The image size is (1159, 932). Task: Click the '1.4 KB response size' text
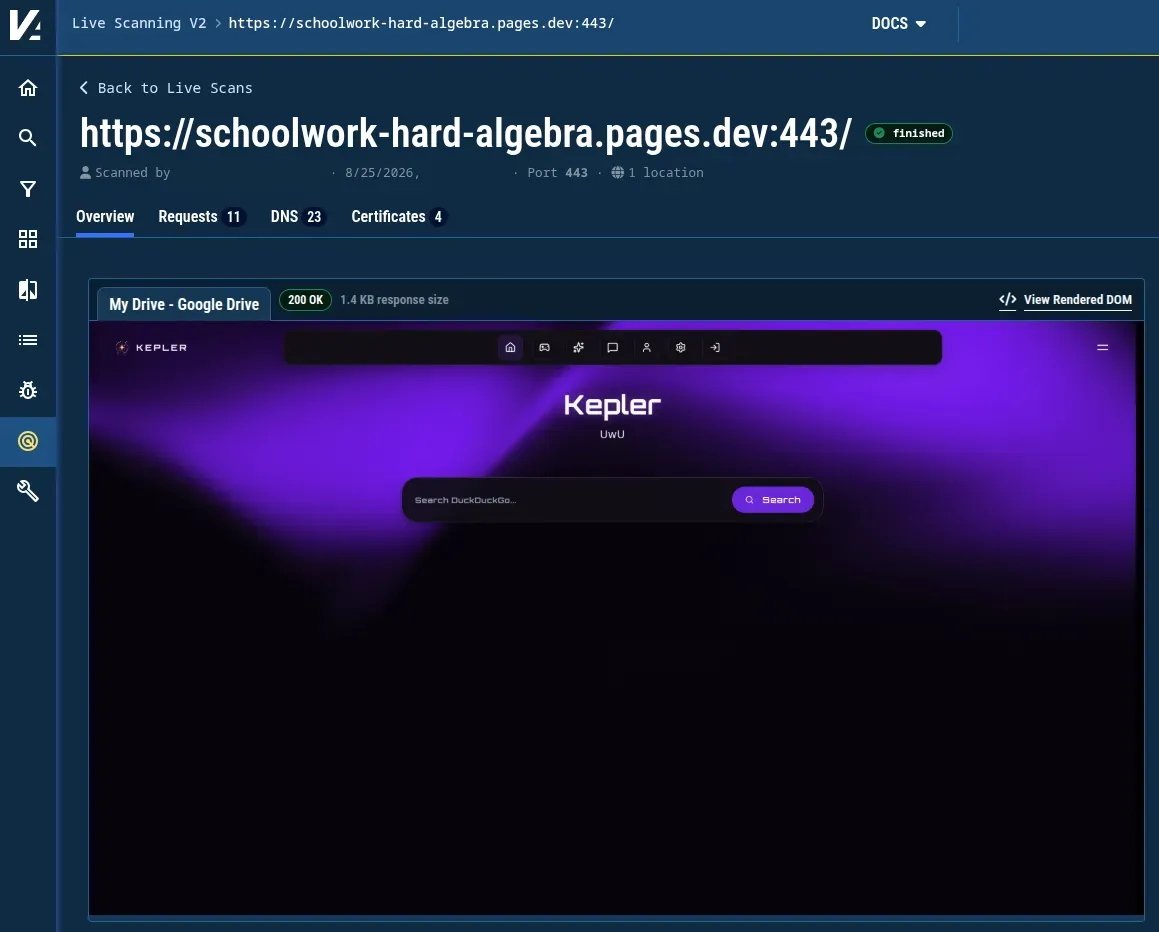coord(394,299)
